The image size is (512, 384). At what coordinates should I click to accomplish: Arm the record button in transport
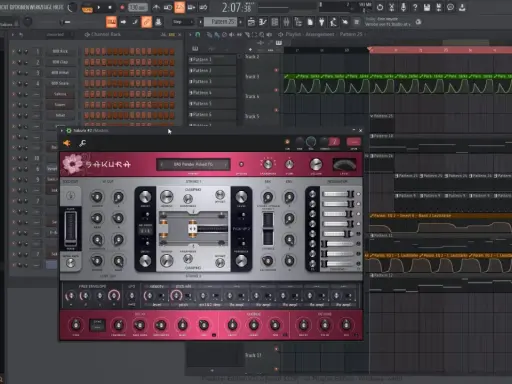click(122, 7)
